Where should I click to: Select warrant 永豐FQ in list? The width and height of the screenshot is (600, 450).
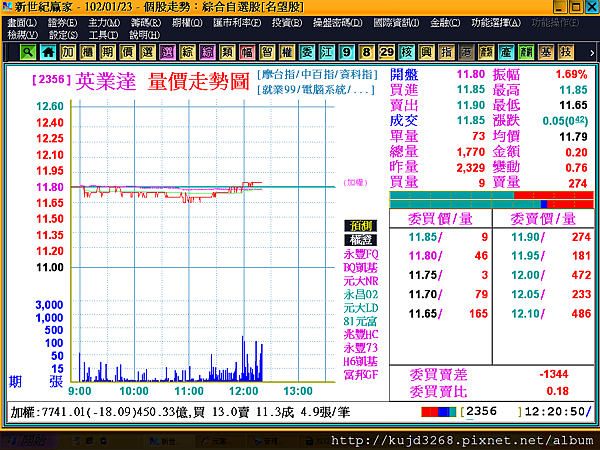361,254
